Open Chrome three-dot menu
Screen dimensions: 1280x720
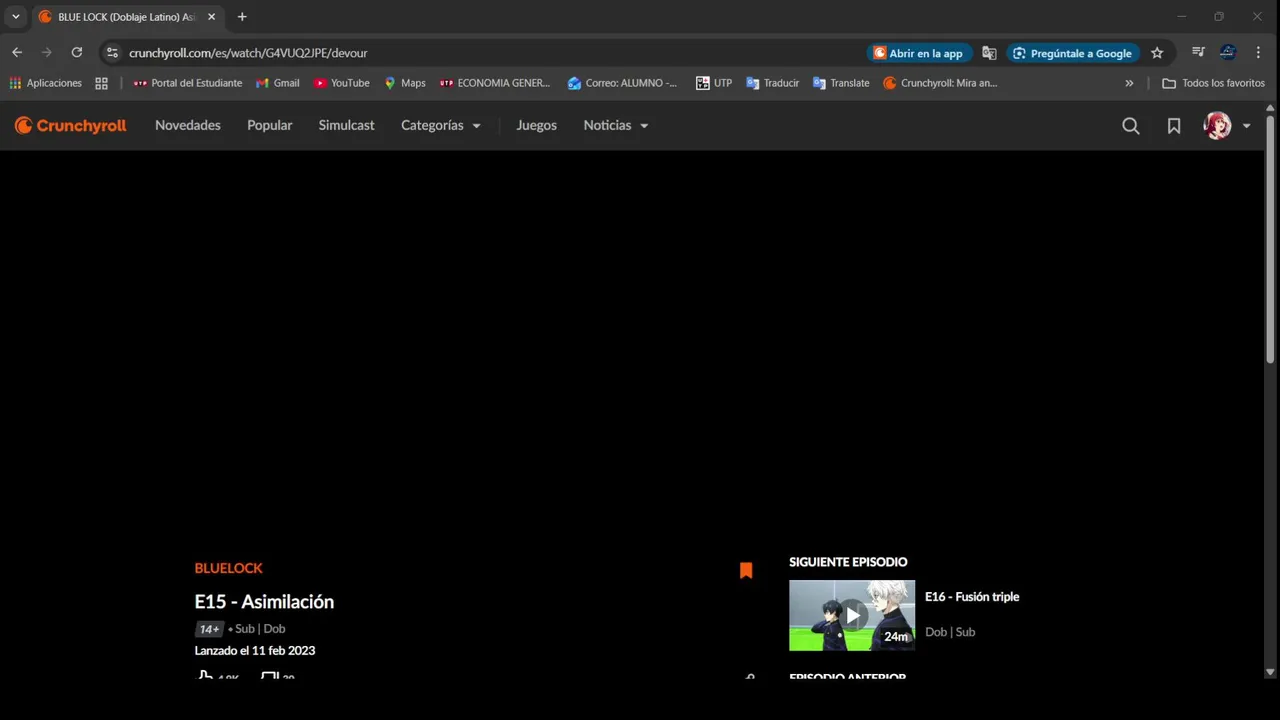pos(1258,53)
